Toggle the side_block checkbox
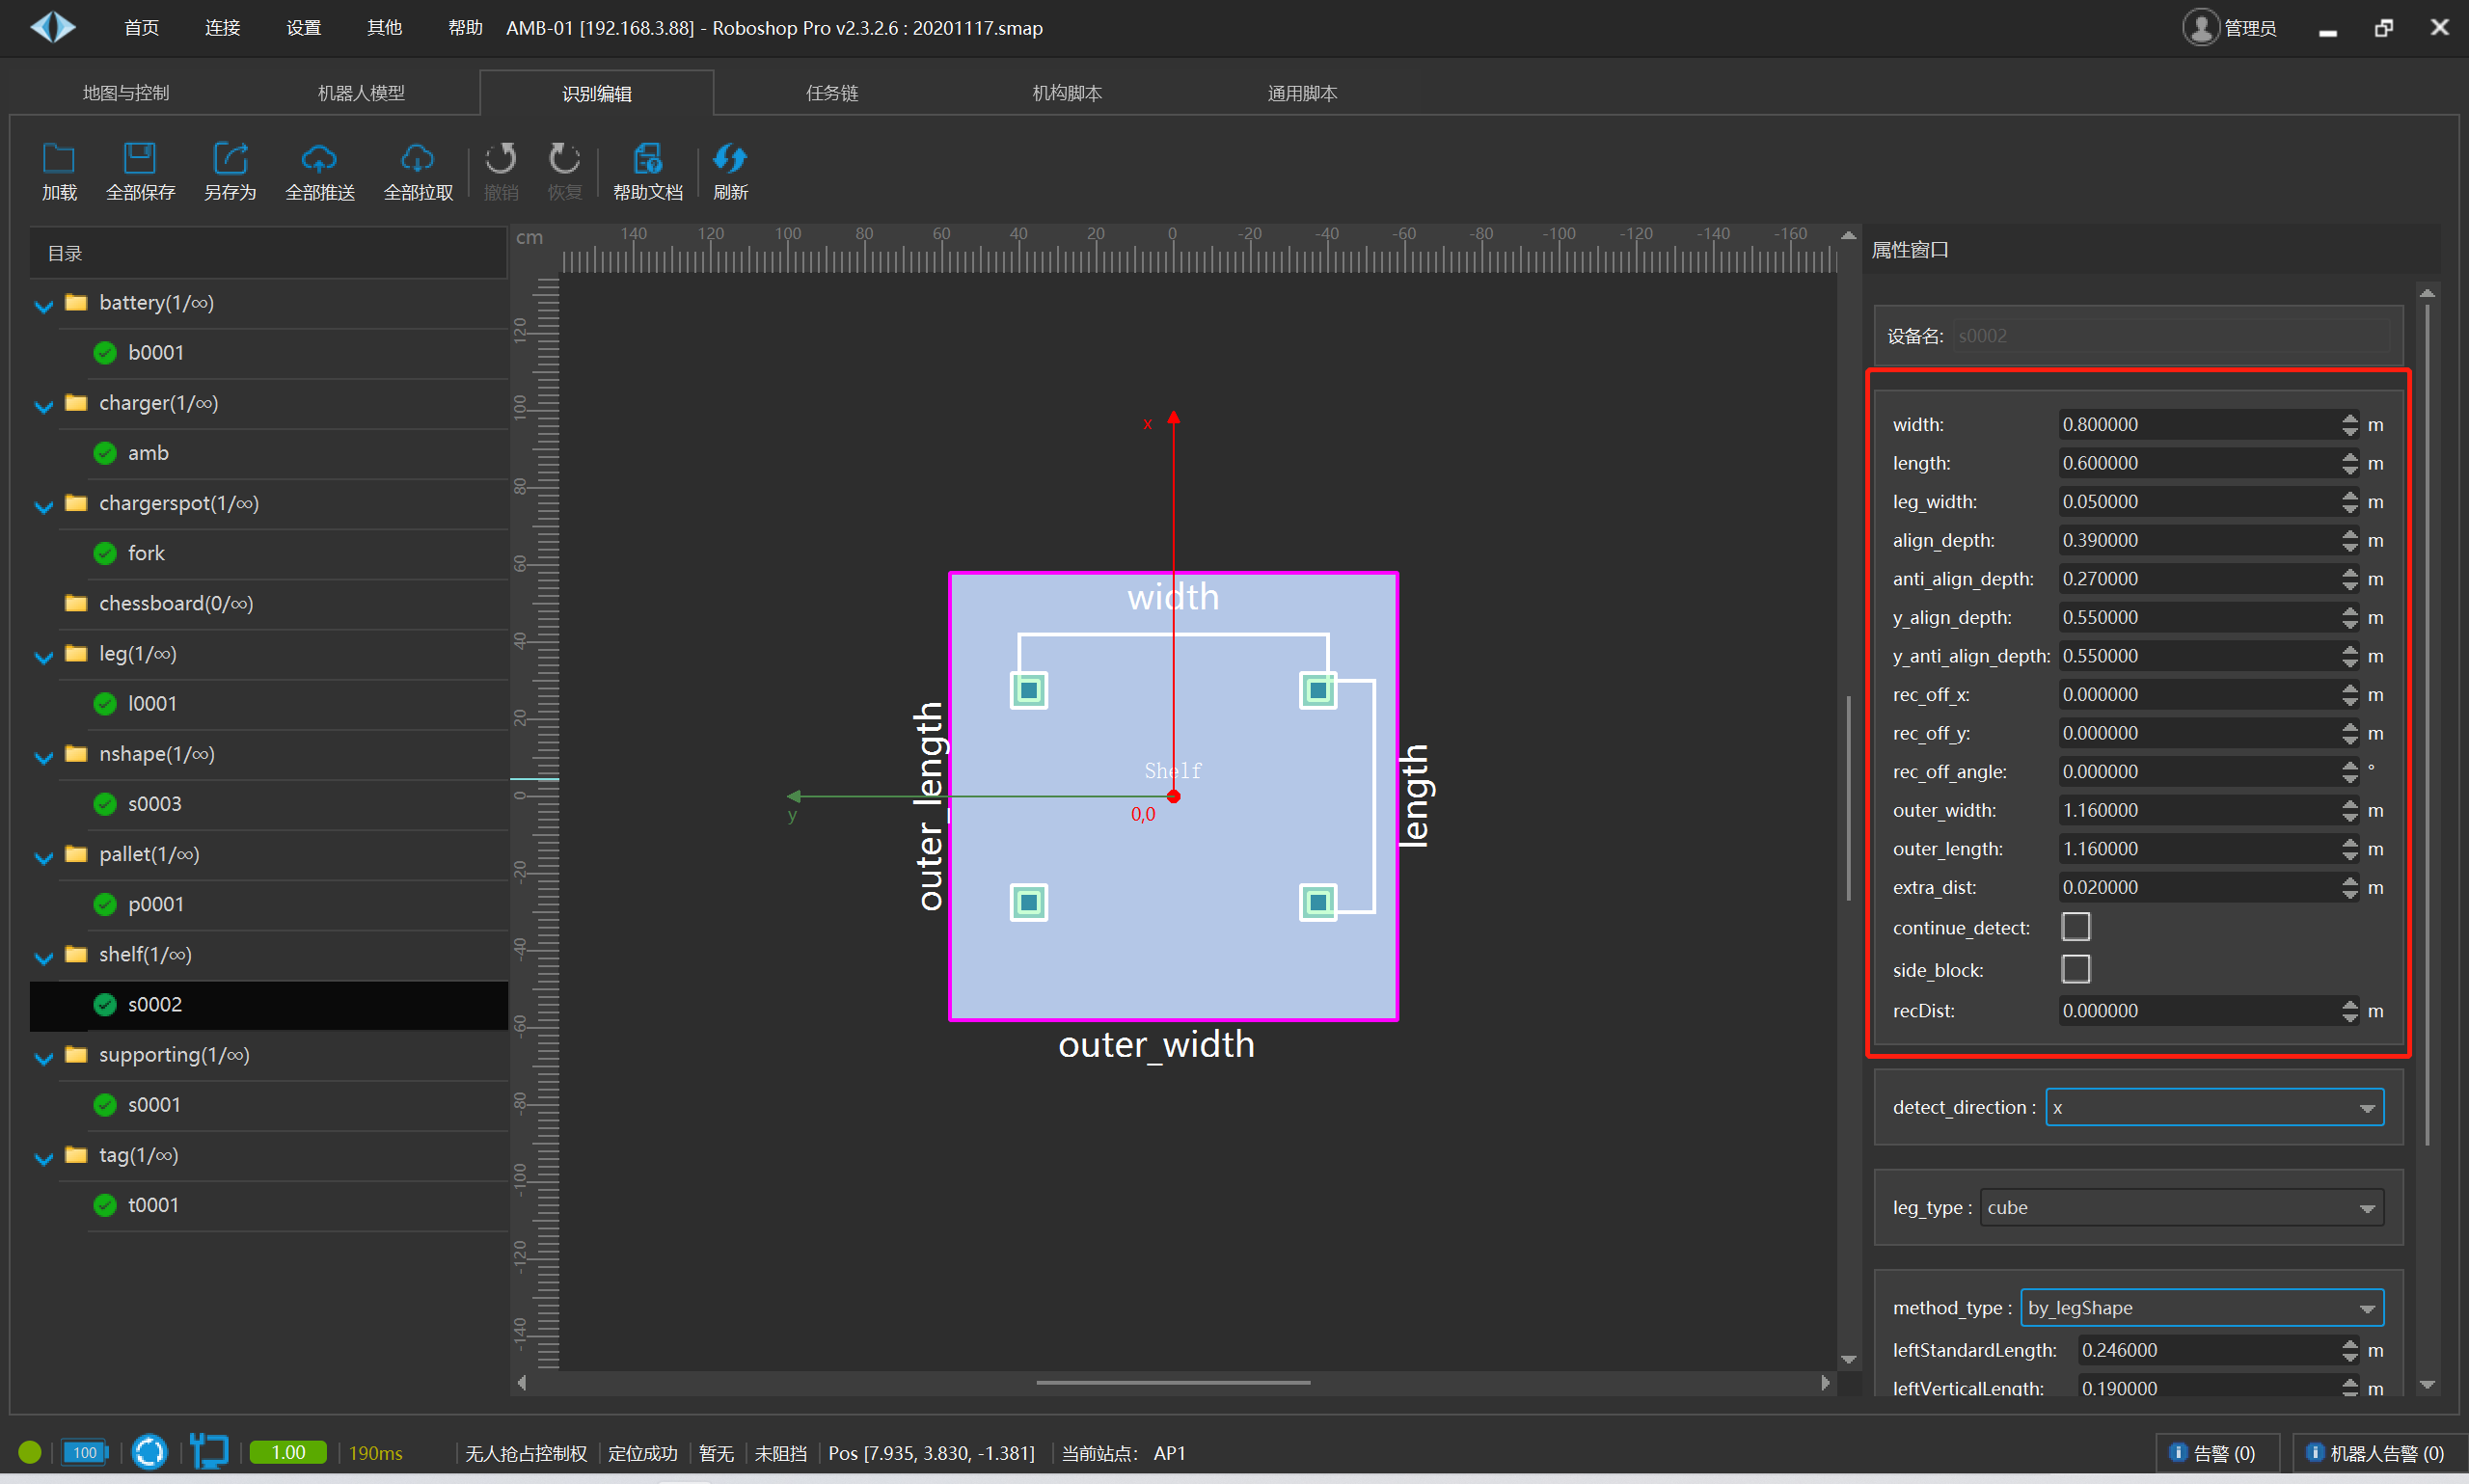Viewport: 2469px width, 1484px height. (x=2076, y=969)
